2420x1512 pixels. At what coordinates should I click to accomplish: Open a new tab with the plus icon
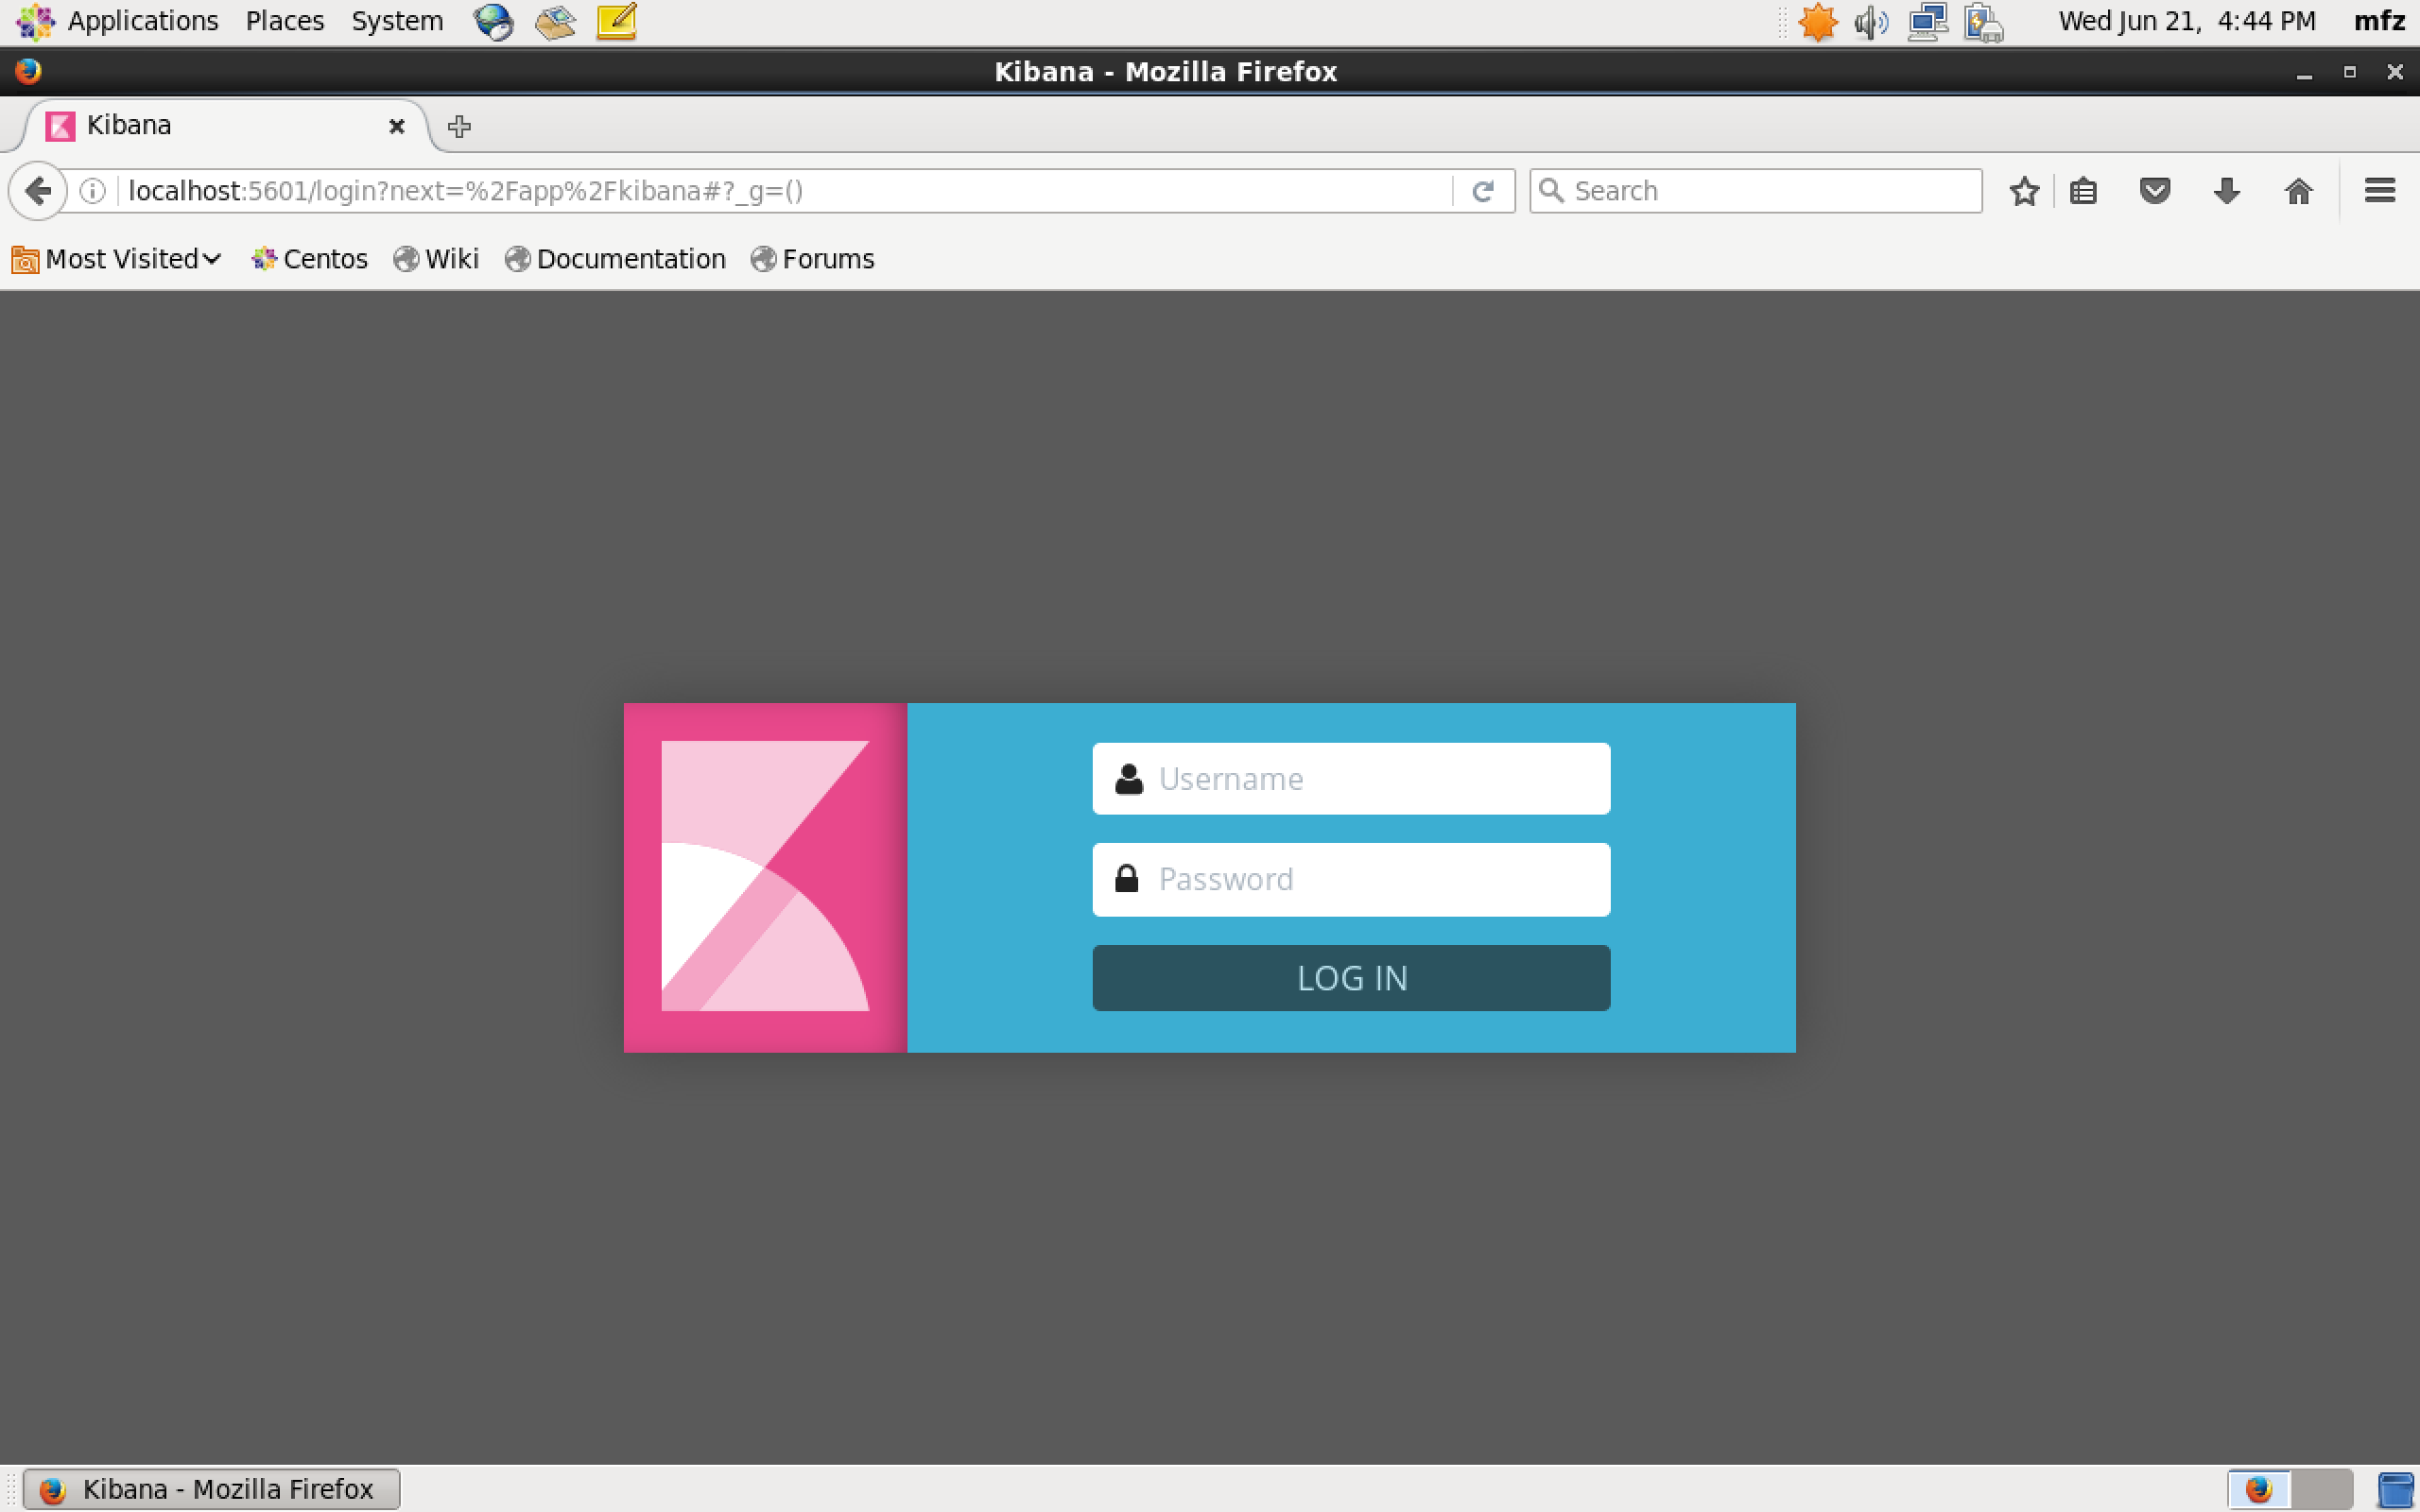click(x=459, y=126)
